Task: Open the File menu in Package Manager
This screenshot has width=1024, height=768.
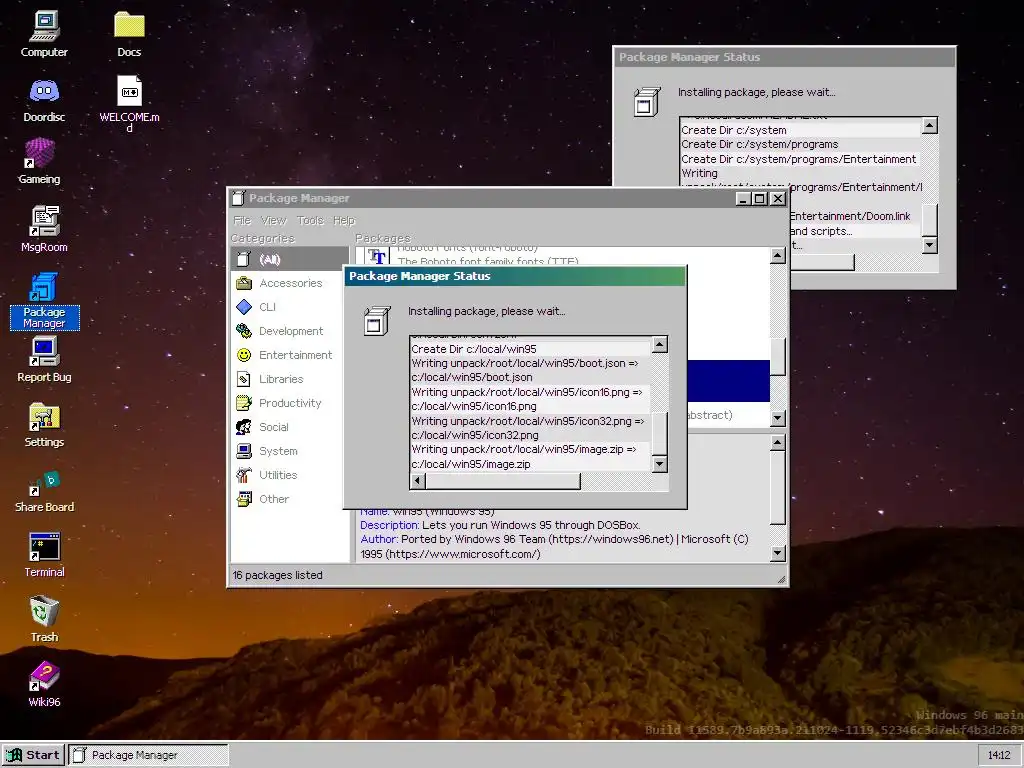Action: point(242,221)
